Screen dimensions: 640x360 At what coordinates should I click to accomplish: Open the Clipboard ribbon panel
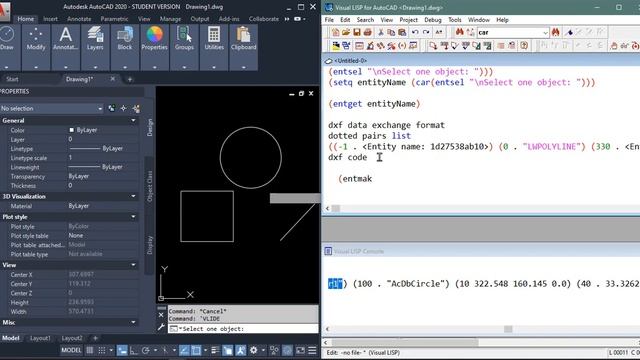tap(244, 47)
